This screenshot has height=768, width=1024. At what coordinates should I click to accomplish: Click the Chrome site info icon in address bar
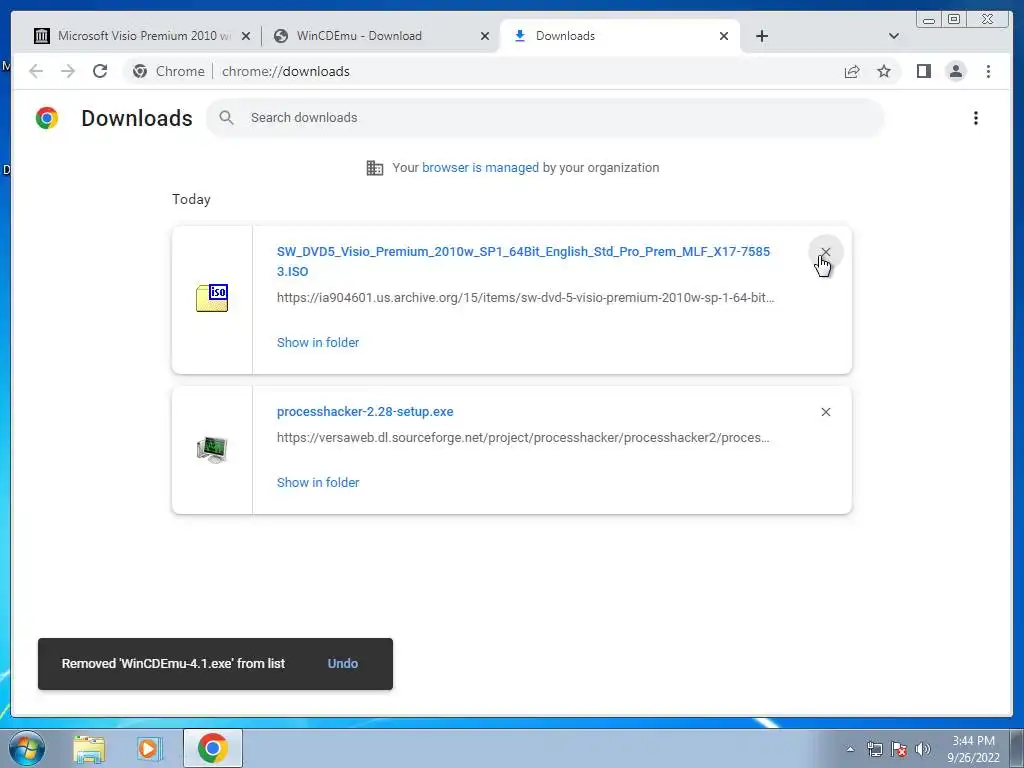tap(140, 71)
